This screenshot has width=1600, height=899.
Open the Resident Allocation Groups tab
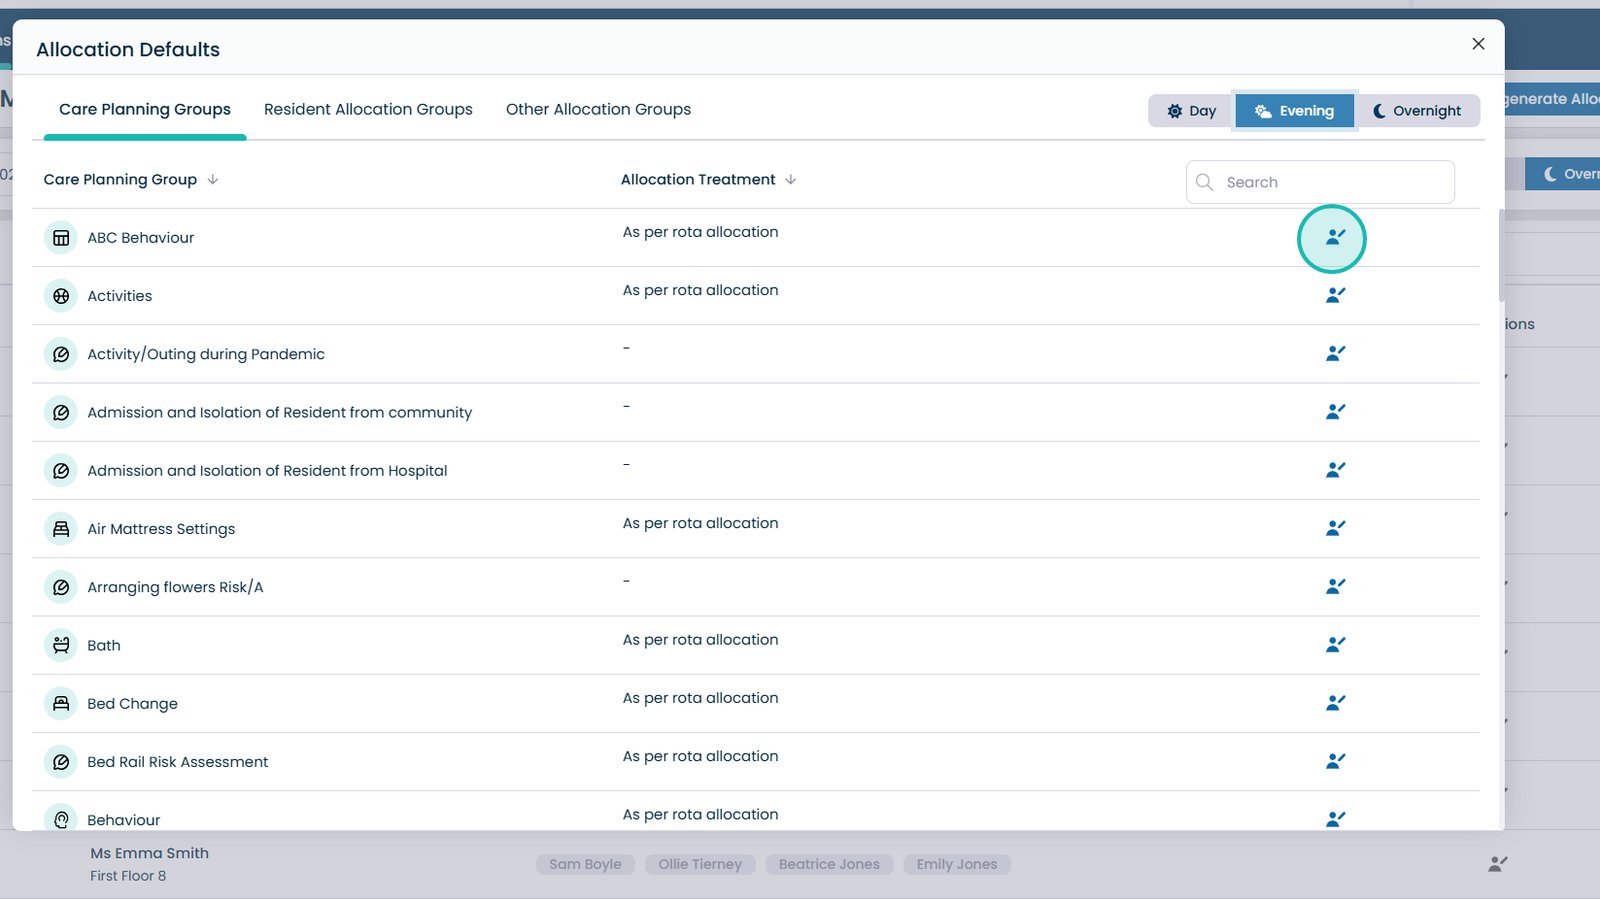coord(368,110)
